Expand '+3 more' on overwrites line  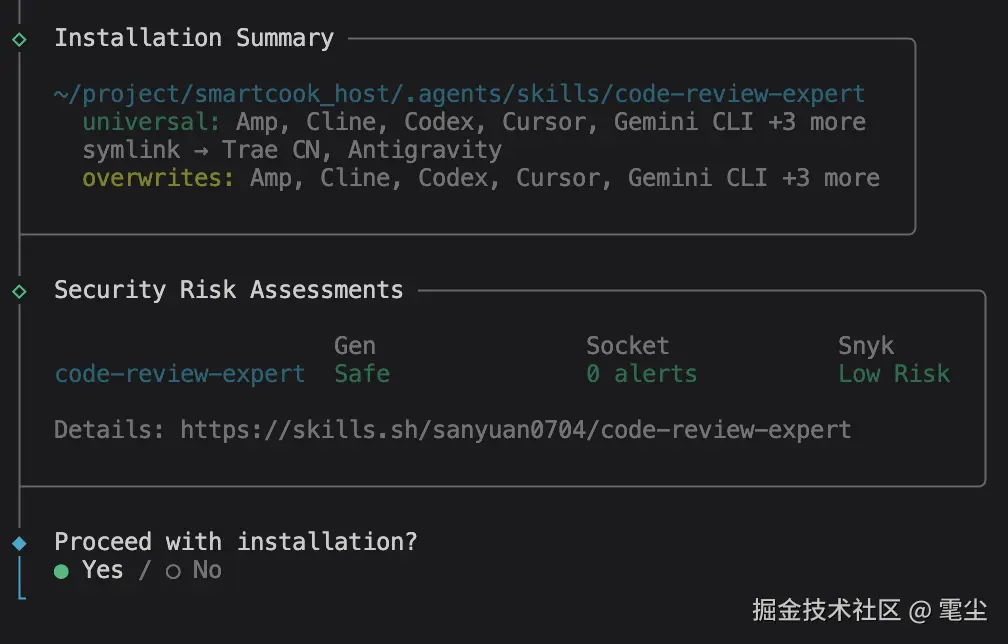pyautogui.click(x=837, y=178)
